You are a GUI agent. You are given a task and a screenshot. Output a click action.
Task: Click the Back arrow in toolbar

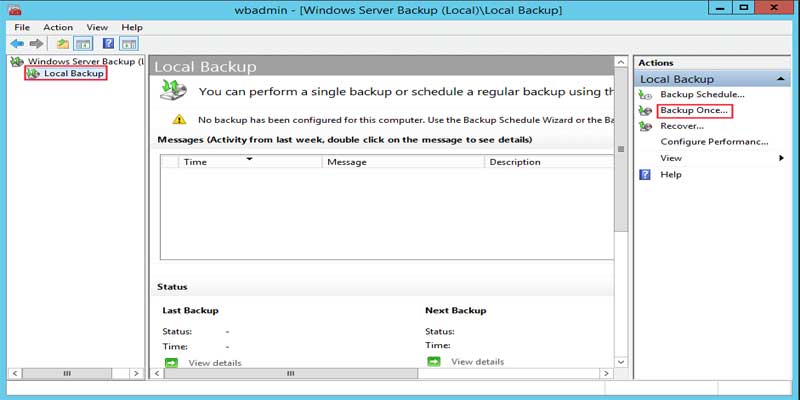pyautogui.click(x=17, y=44)
